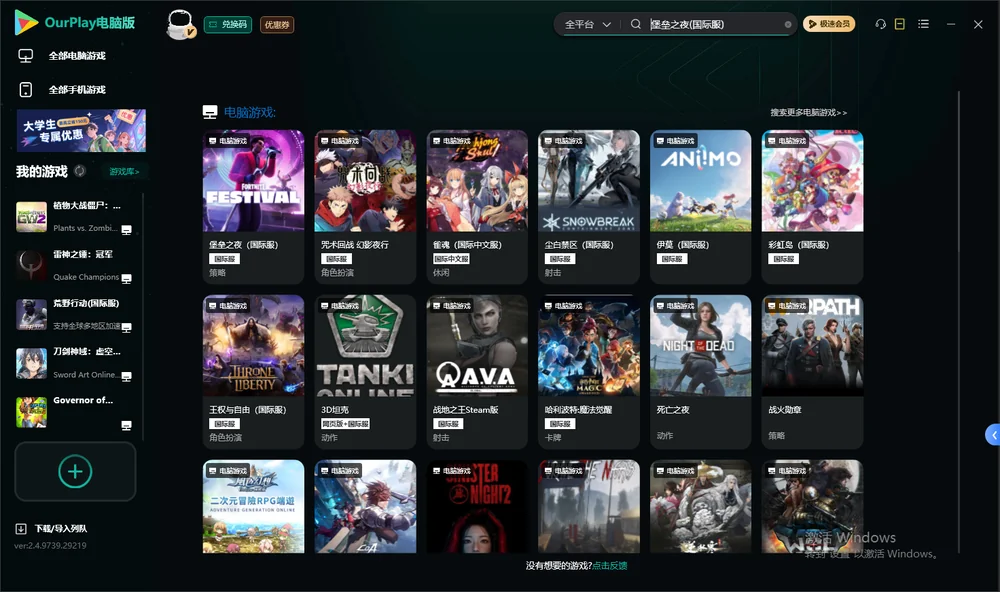The height and width of the screenshot is (592, 1000).
Task: Click the 优惠券 coupon button
Action: tap(277, 25)
